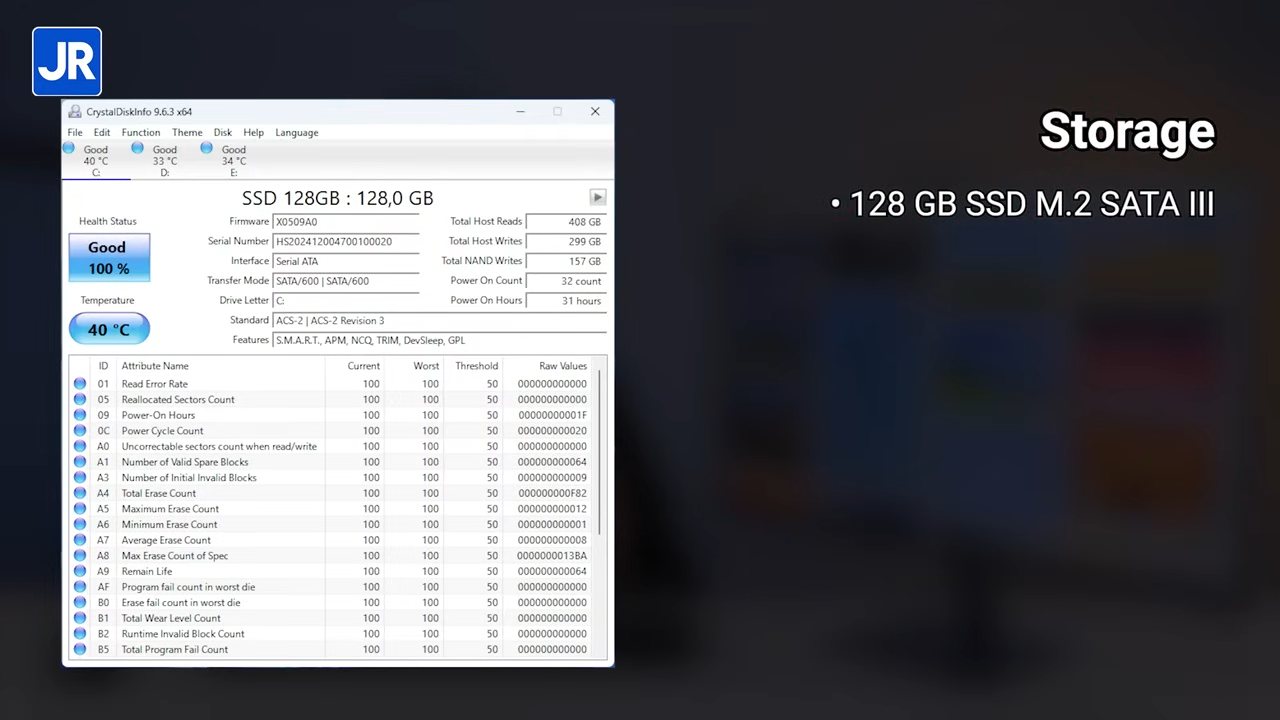The image size is (1280, 720).
Task: Open the Language menu
Action: coord(297,132)
